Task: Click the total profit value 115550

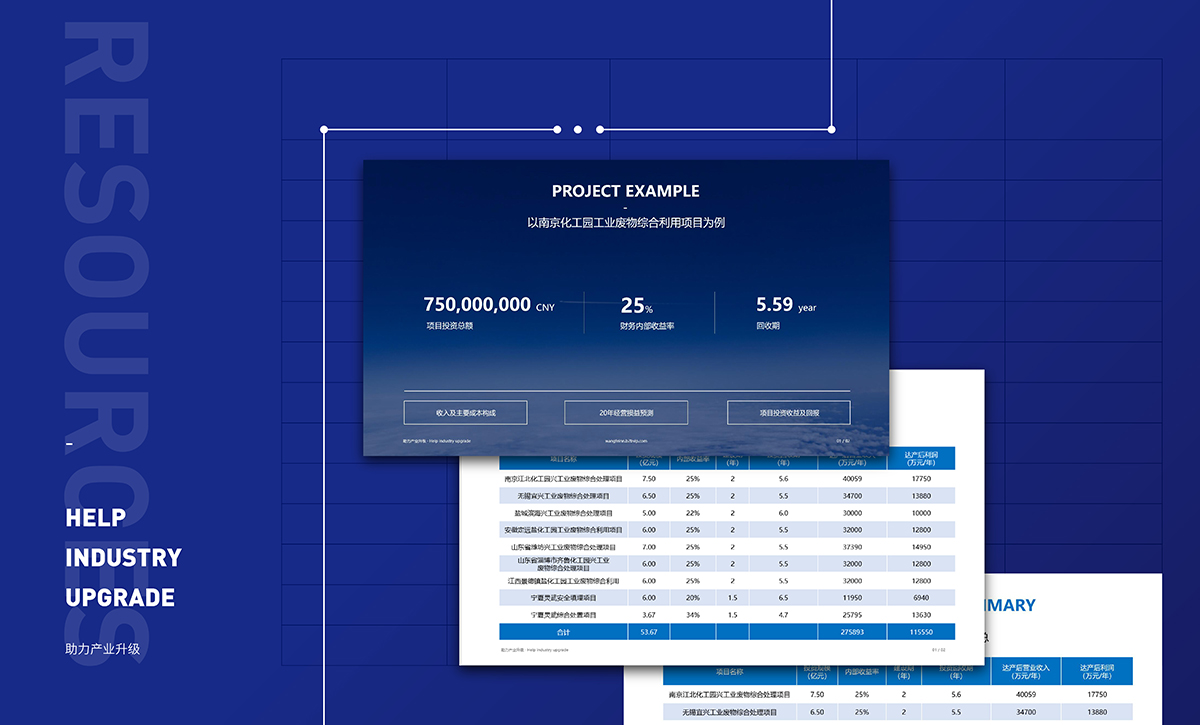Action: [921, 632]
